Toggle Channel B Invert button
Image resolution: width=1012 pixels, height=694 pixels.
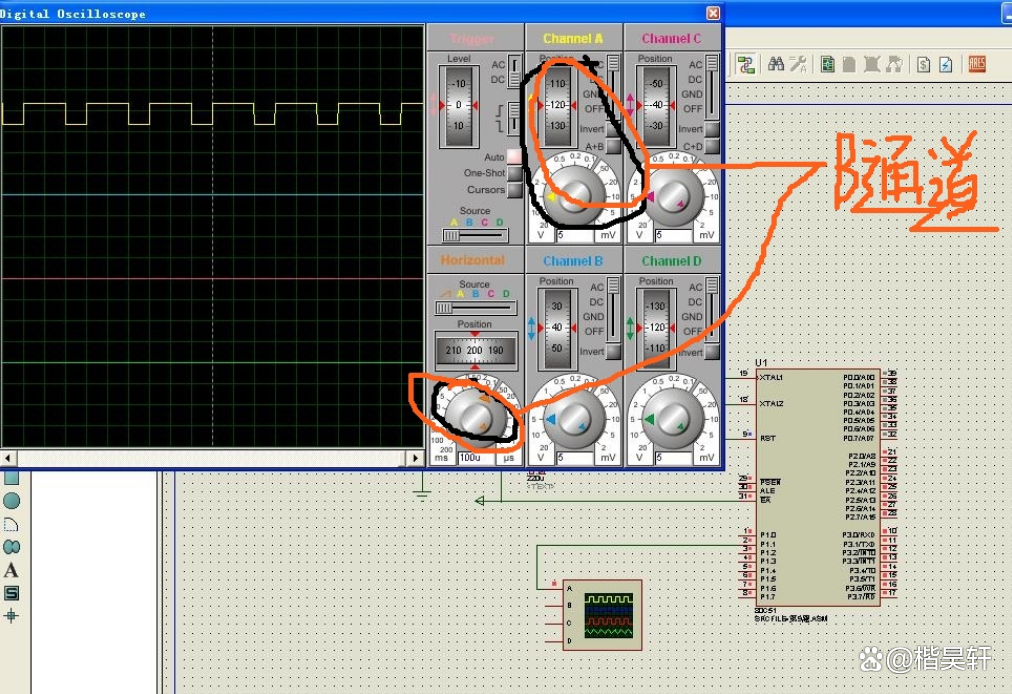613,352
